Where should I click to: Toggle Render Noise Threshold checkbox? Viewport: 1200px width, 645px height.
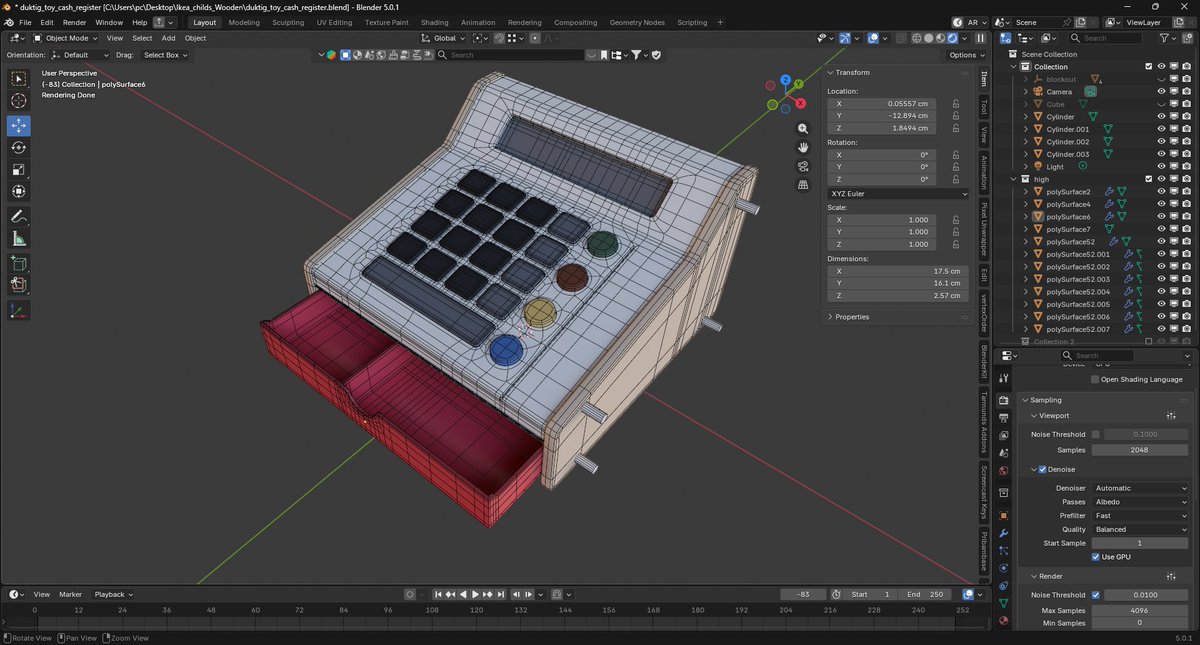[1095, 595]
